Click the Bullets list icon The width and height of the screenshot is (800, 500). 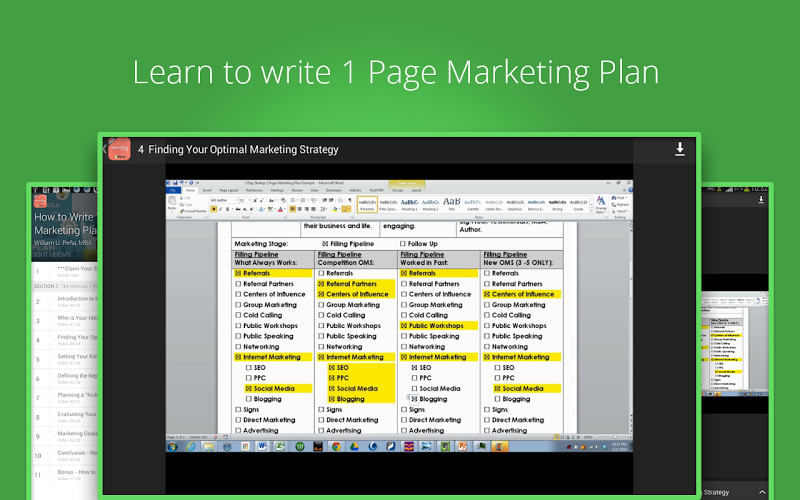pos(294,200)
